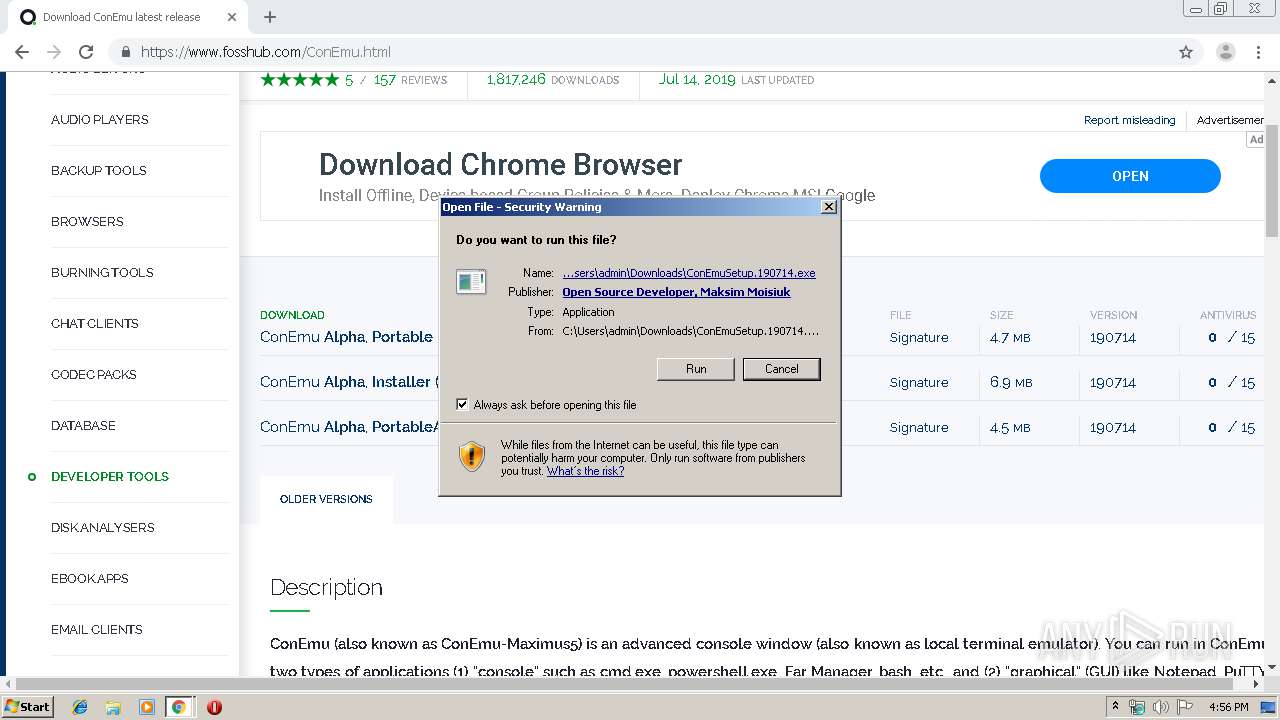Open publisher link Open Source Developer, Maksim Moisiuk

[676, 292]
